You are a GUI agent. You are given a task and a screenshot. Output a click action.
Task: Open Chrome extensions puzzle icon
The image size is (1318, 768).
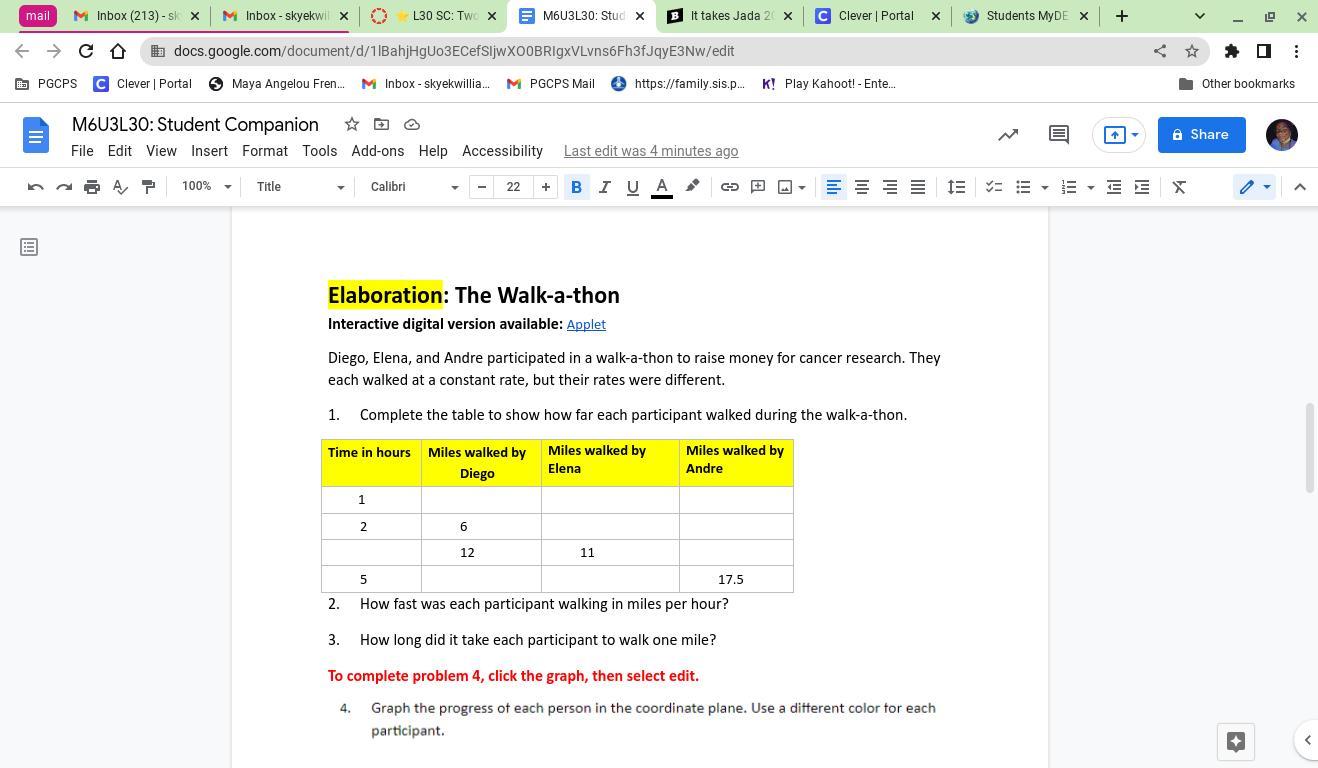pos(1232,51)
